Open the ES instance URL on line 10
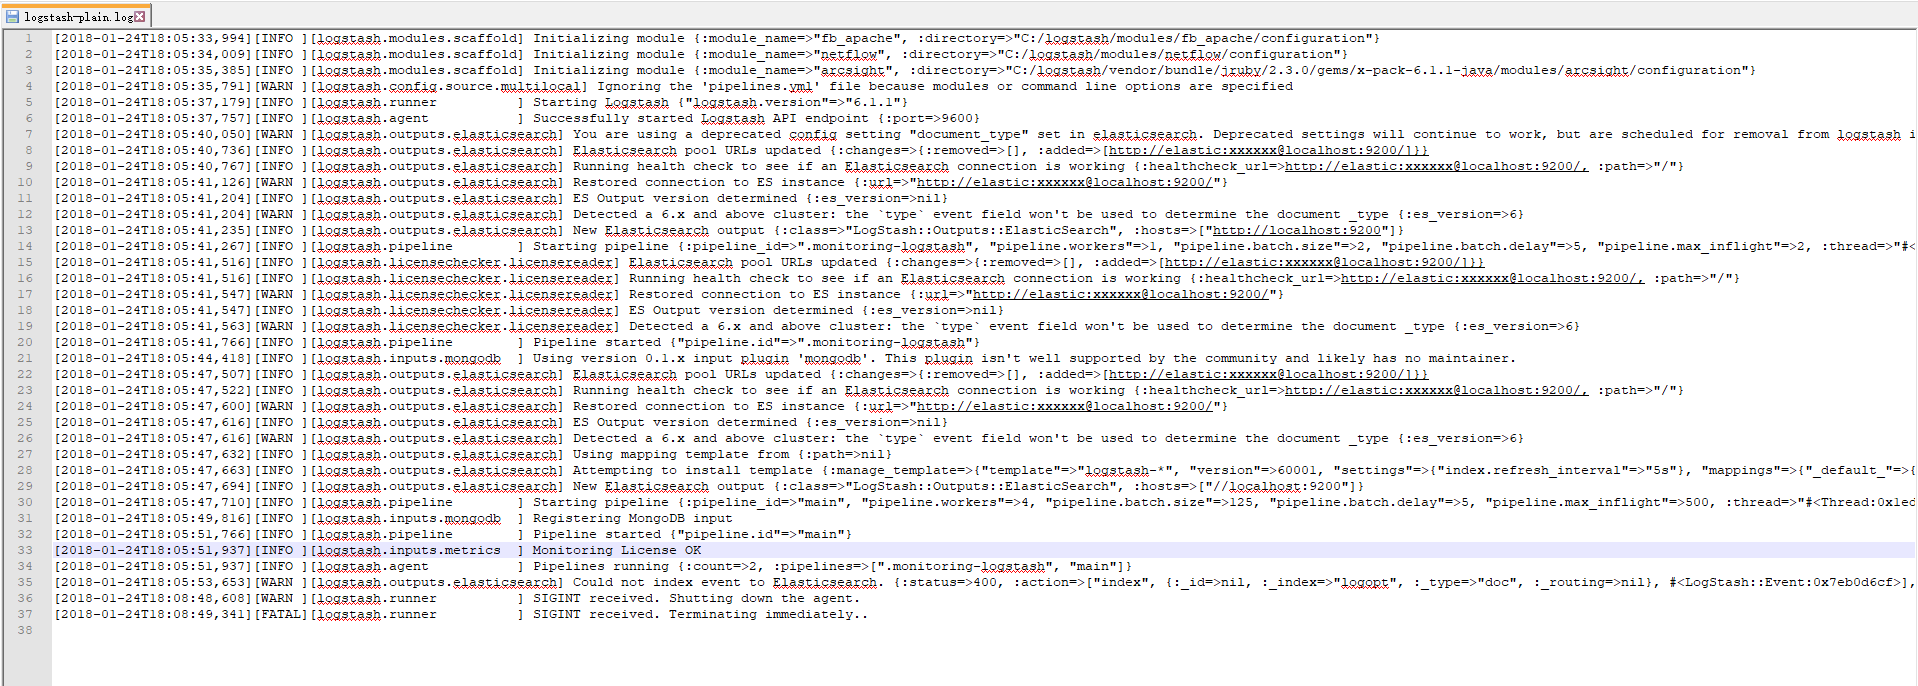Viewport: 1918px width, 686px height. coord(1064,182)
